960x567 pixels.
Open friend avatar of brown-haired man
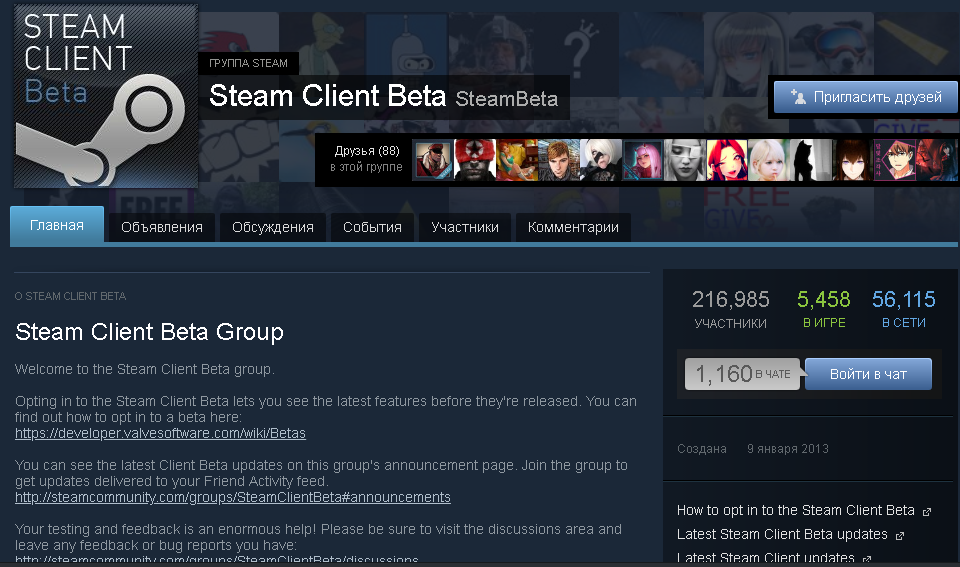pos(559,160)
